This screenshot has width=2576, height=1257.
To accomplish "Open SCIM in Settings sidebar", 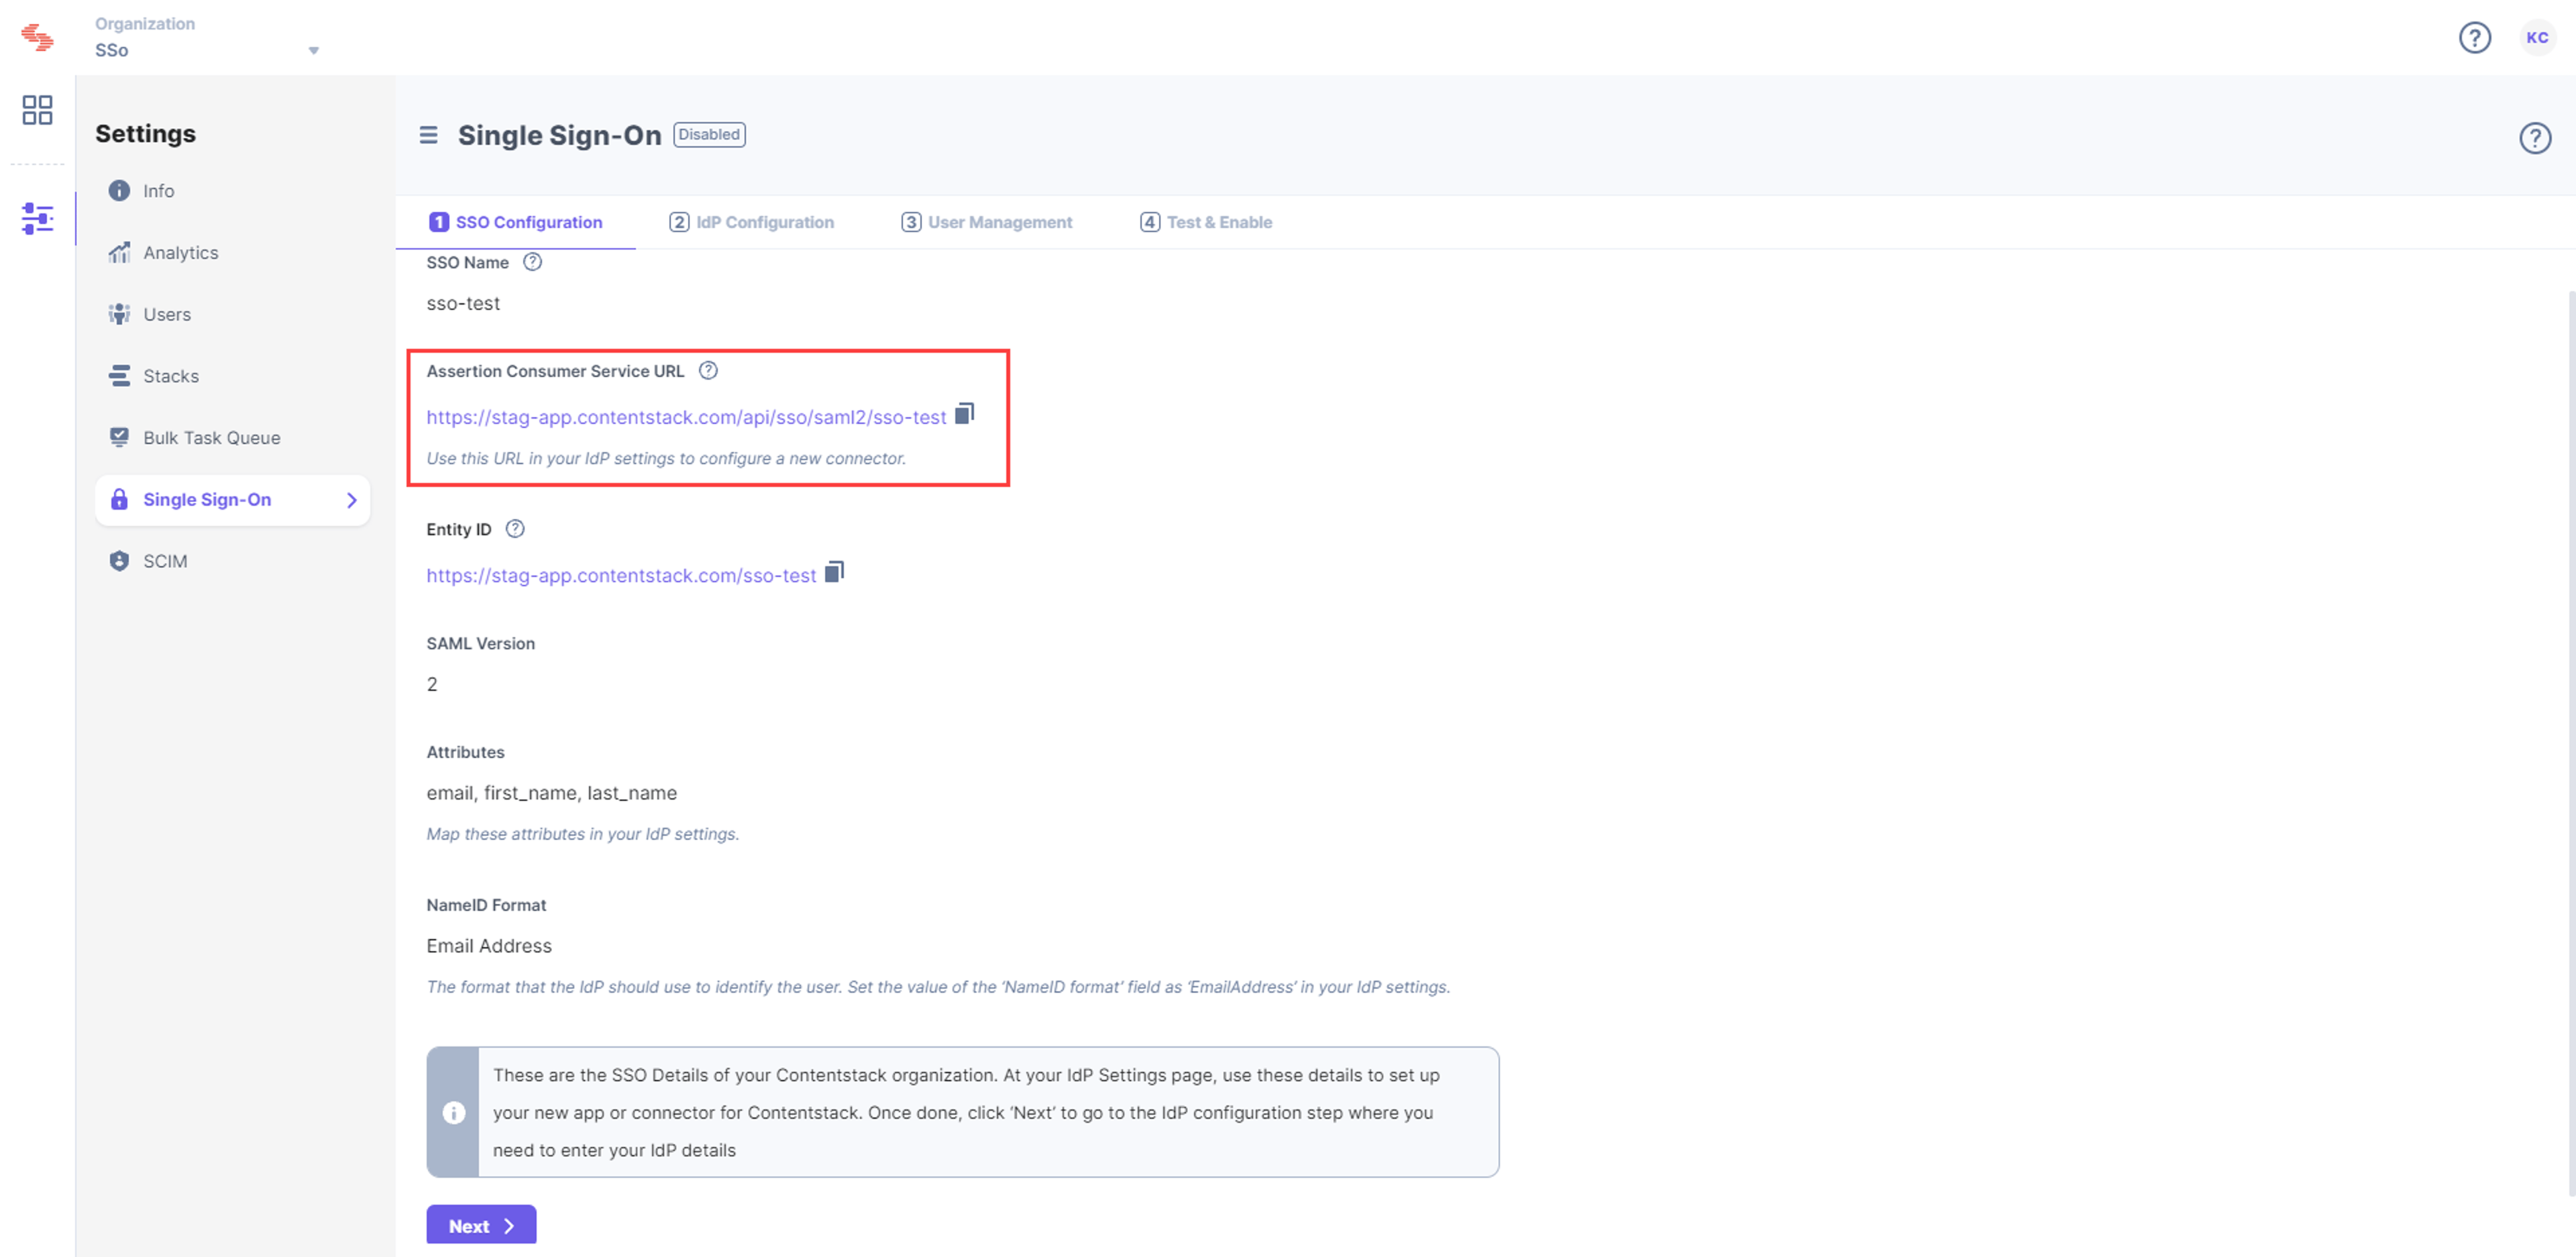I will tap(232, 561).
